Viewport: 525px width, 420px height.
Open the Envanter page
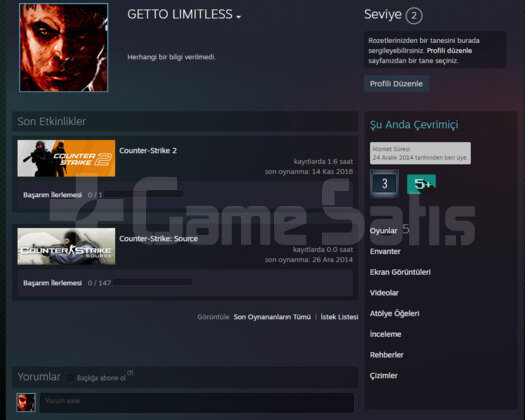385,252
